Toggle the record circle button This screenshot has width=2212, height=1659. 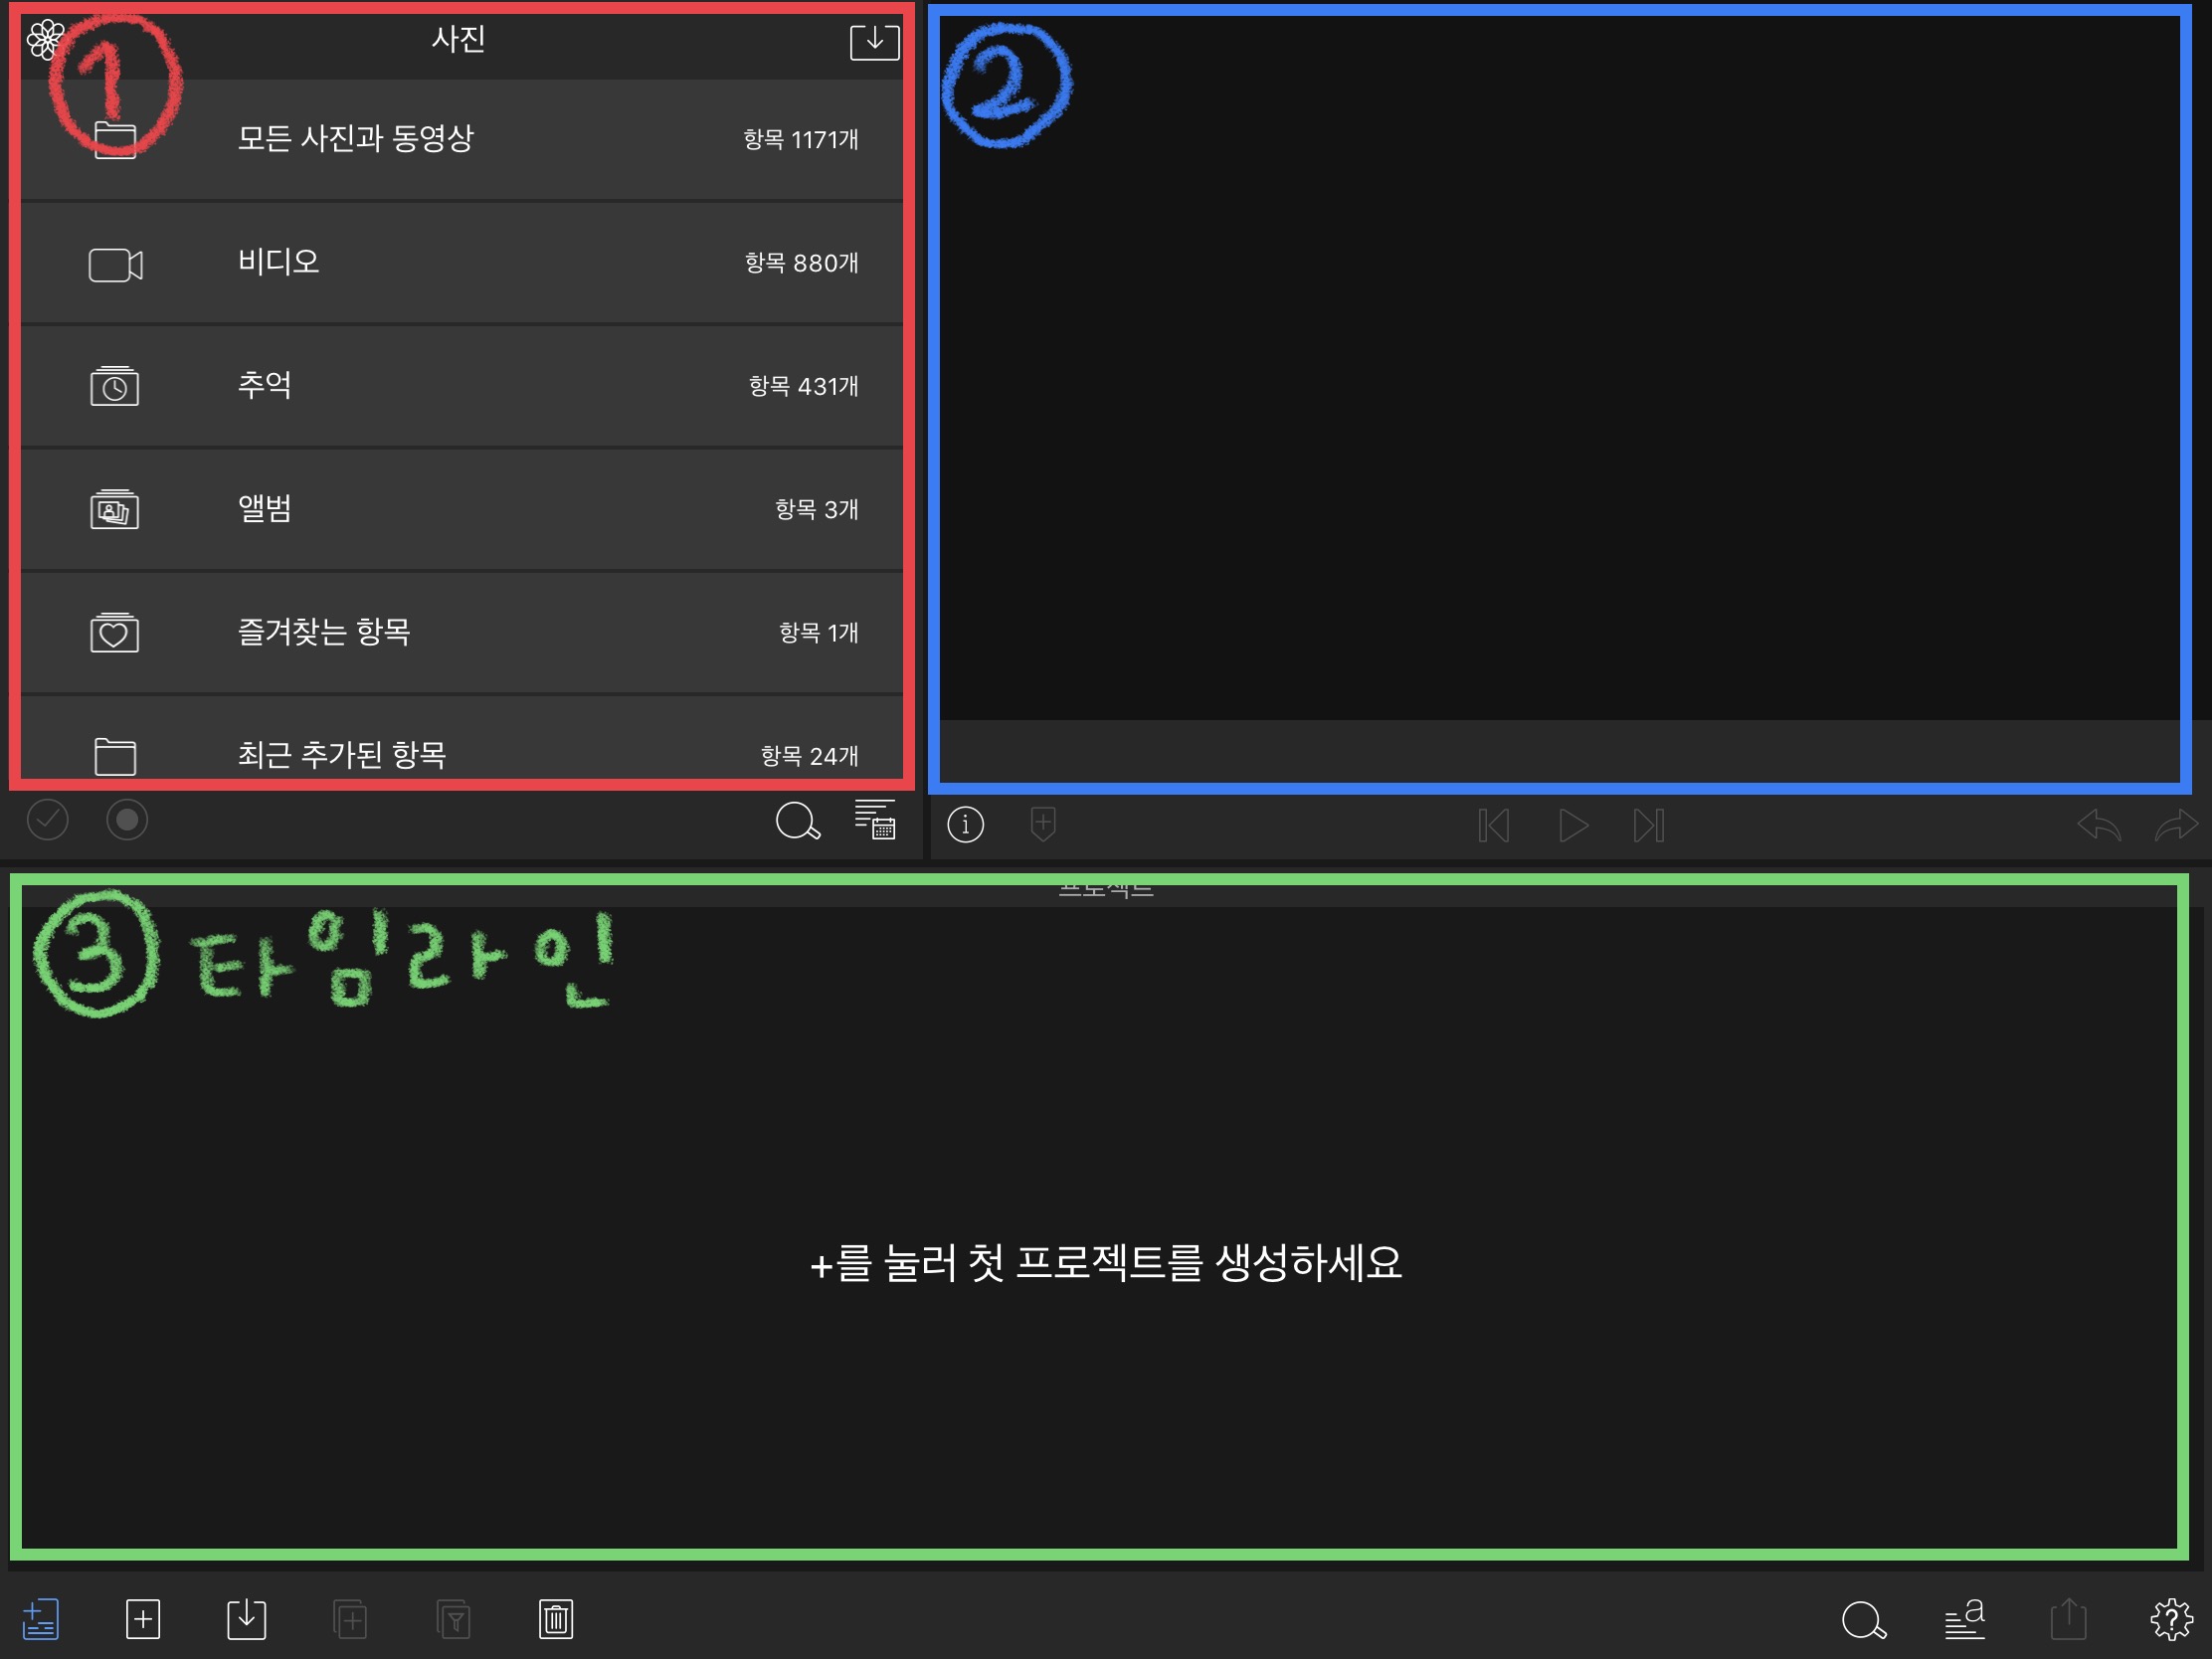pos(127,821)
